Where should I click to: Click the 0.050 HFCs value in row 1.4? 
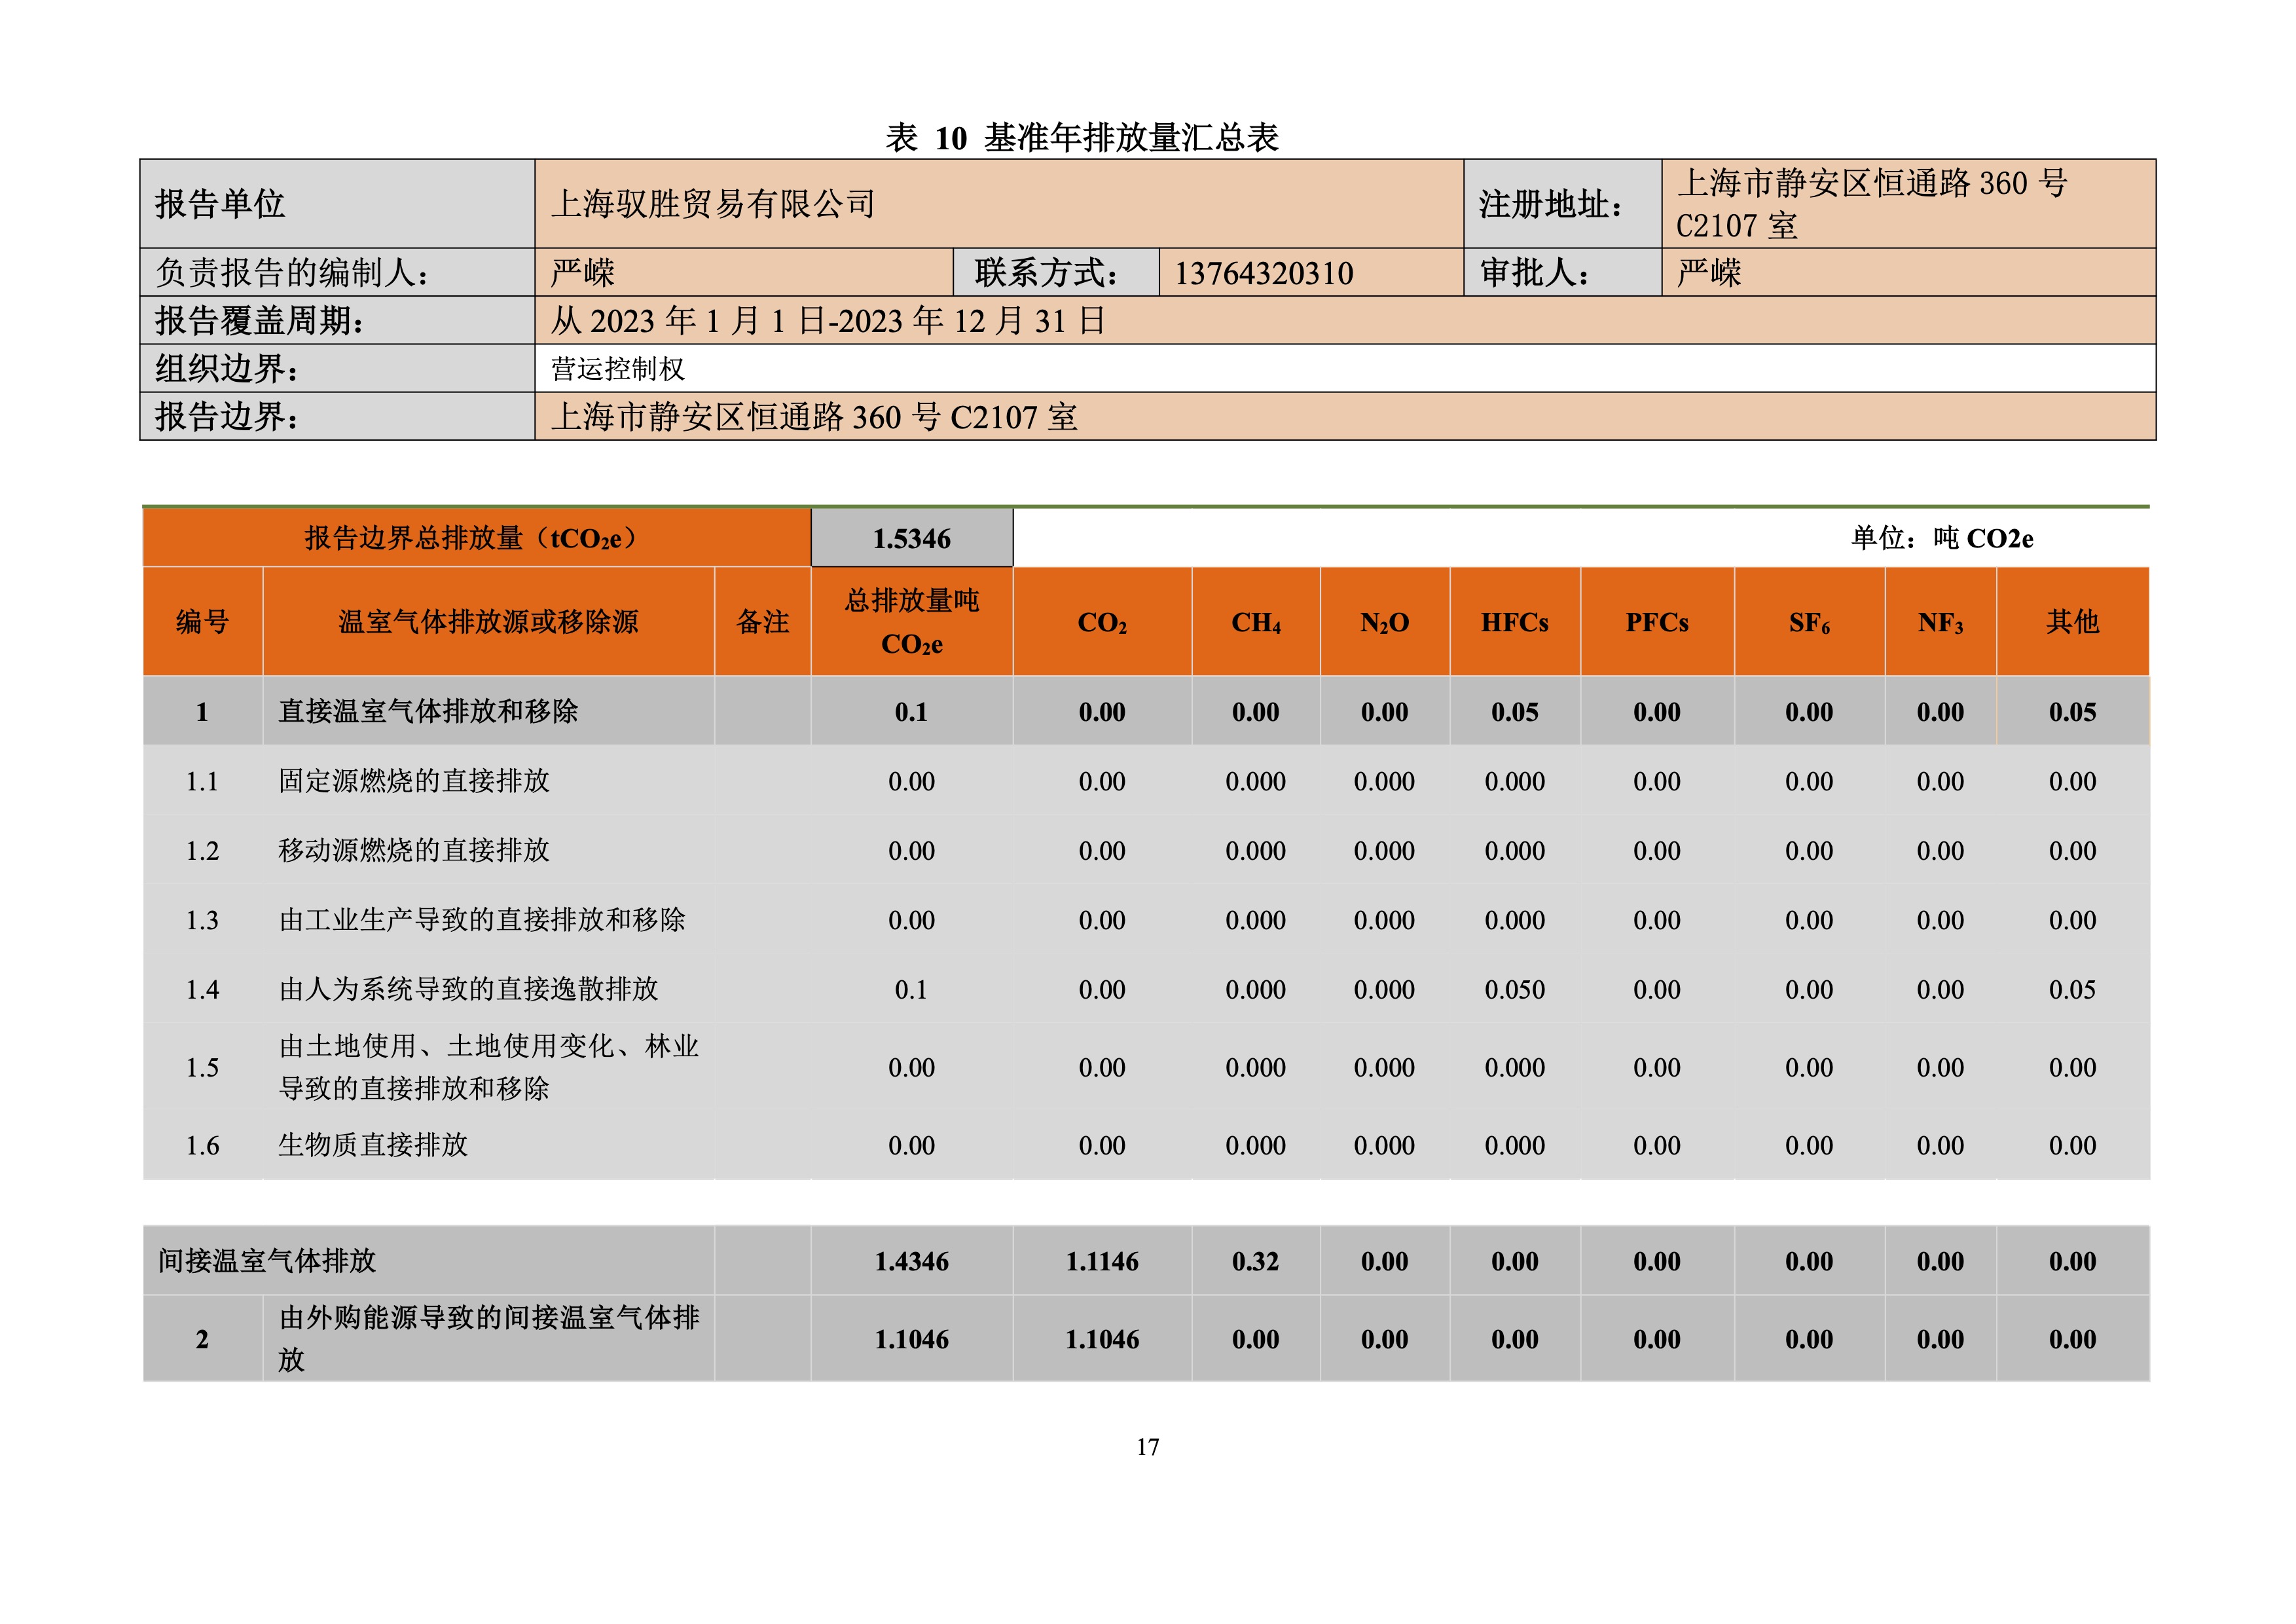coord(1515,989)
